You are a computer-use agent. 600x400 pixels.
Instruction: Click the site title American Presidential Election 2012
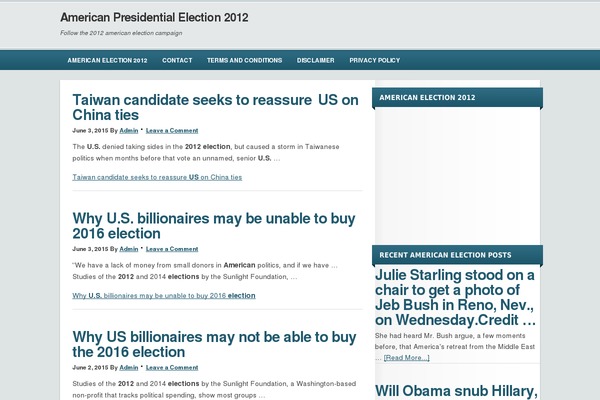coord(154,18)
